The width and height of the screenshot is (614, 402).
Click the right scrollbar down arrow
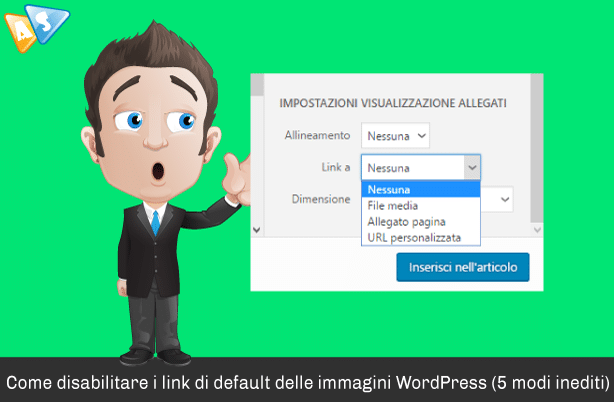(x=537, y=230)
